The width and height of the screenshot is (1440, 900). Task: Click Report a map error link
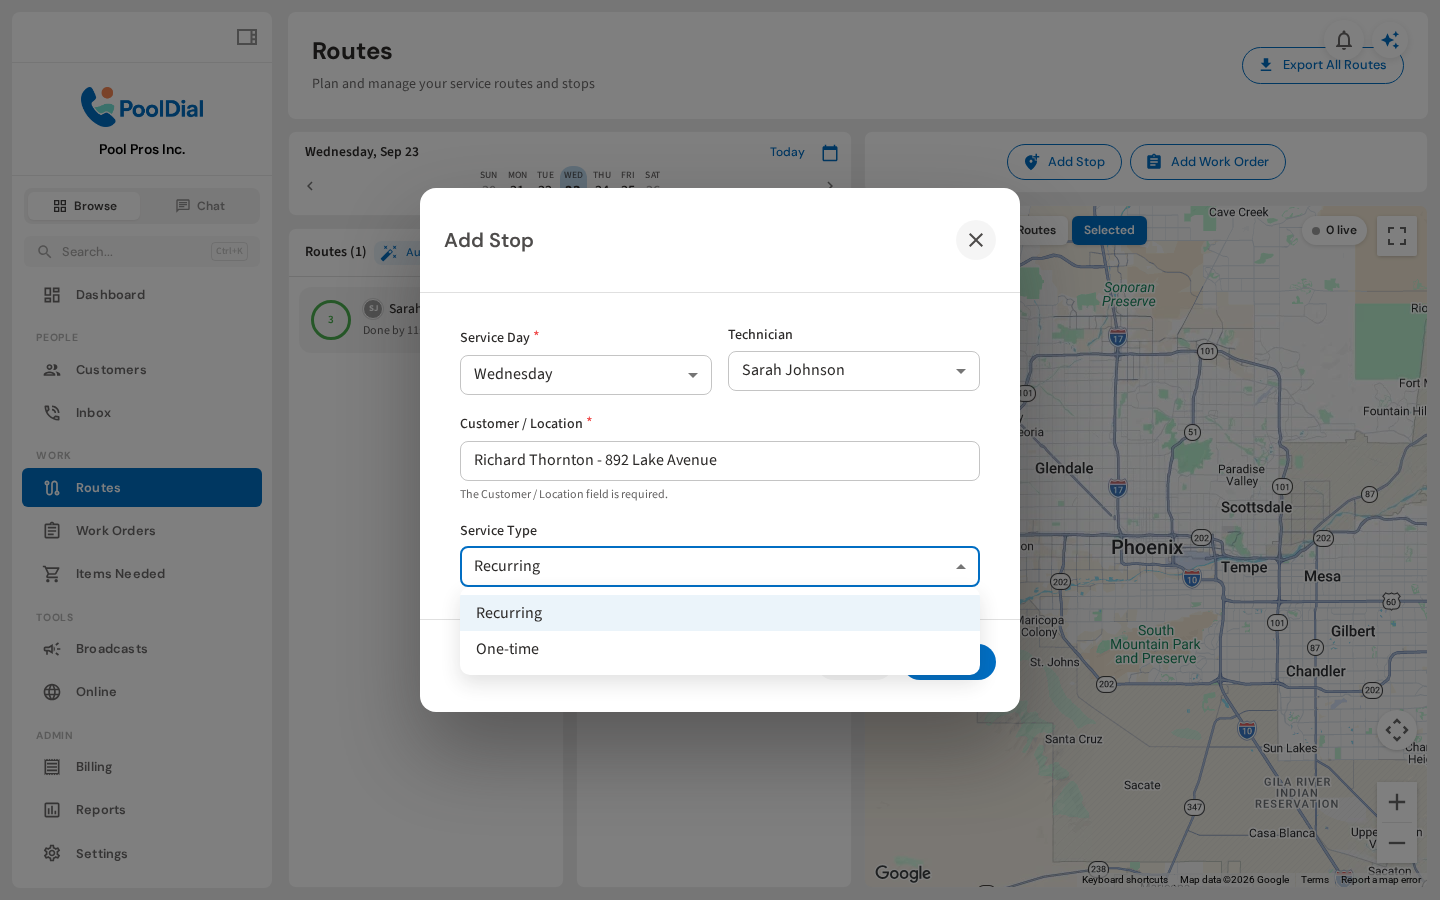[1381, 880]
